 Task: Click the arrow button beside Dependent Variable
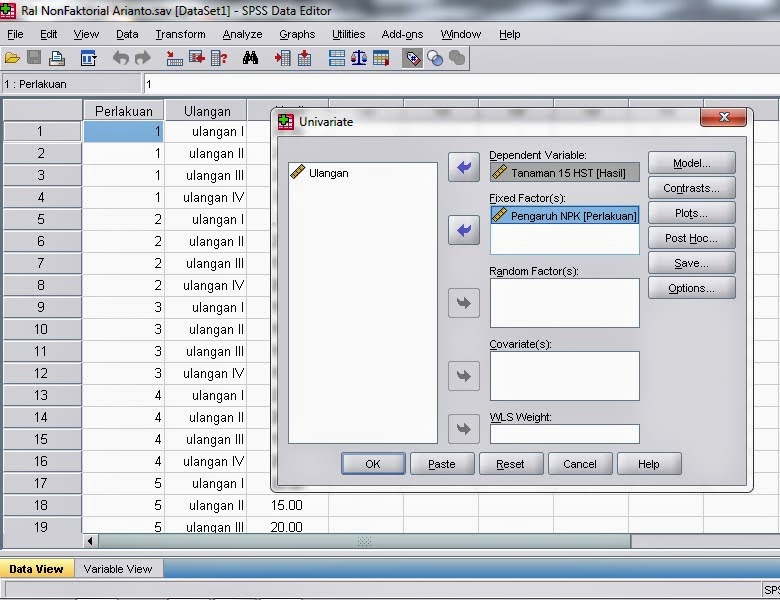(464, 167)
